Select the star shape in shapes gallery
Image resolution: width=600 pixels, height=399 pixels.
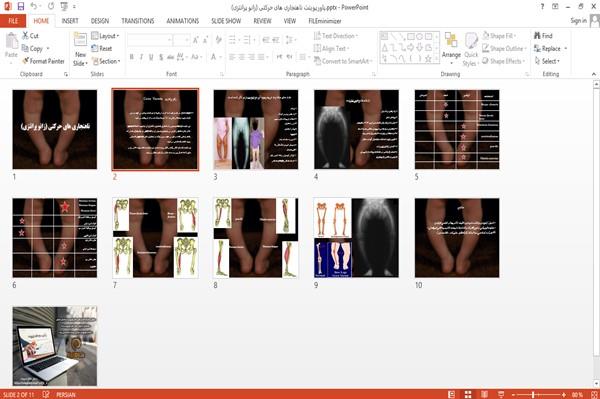pos(428,59)
